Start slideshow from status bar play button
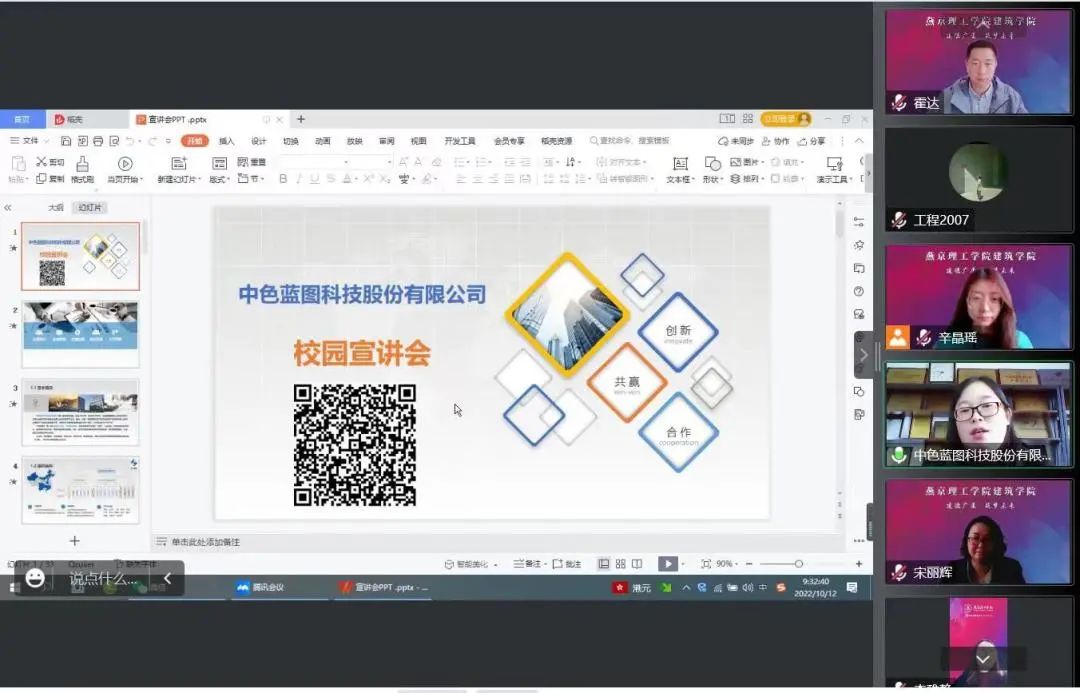Viewport: 1080px width, 693px height. coord(667,564)
